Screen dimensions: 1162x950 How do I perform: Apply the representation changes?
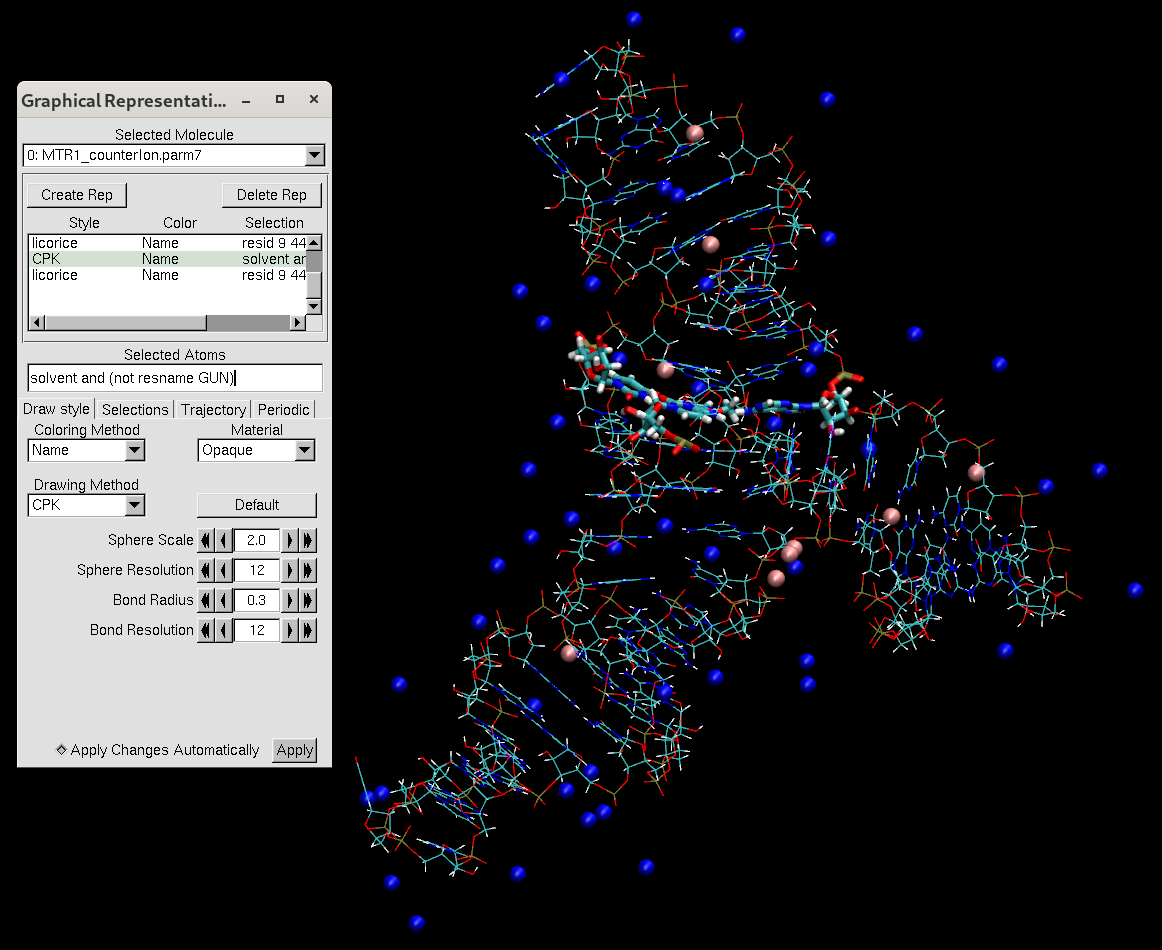pyautogui.click(x=294, y=749)
